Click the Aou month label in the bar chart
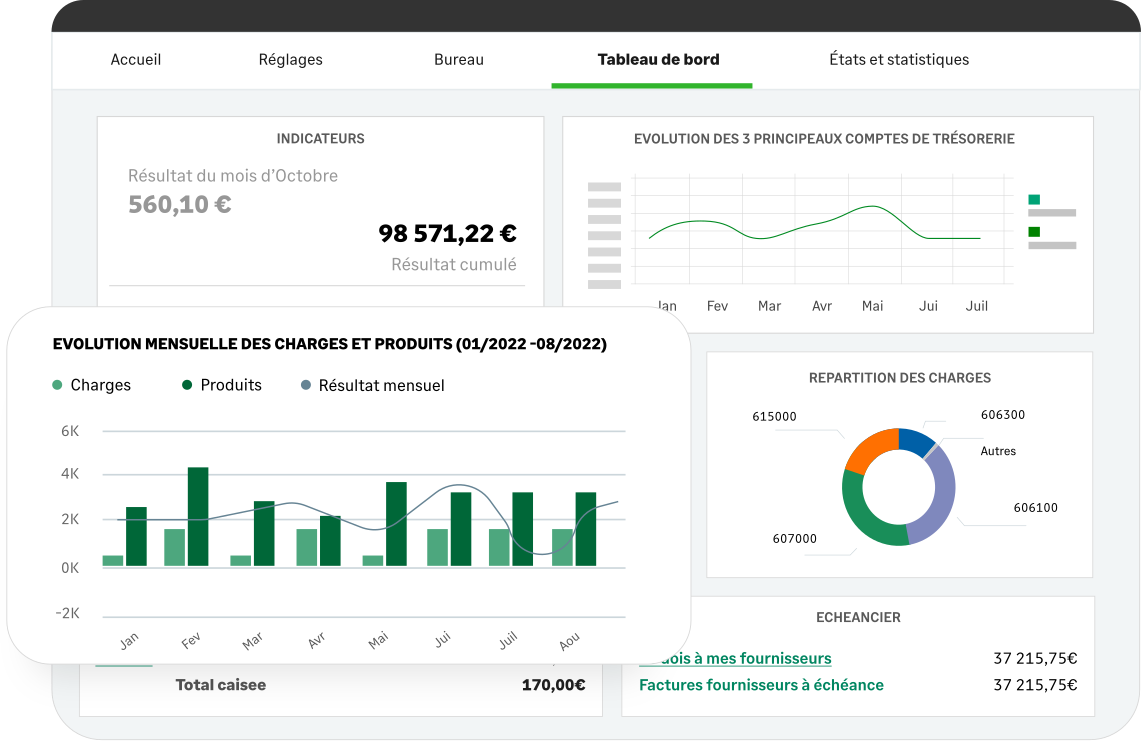The width and height of the screenshot is (1144, 741). point(569,641)
